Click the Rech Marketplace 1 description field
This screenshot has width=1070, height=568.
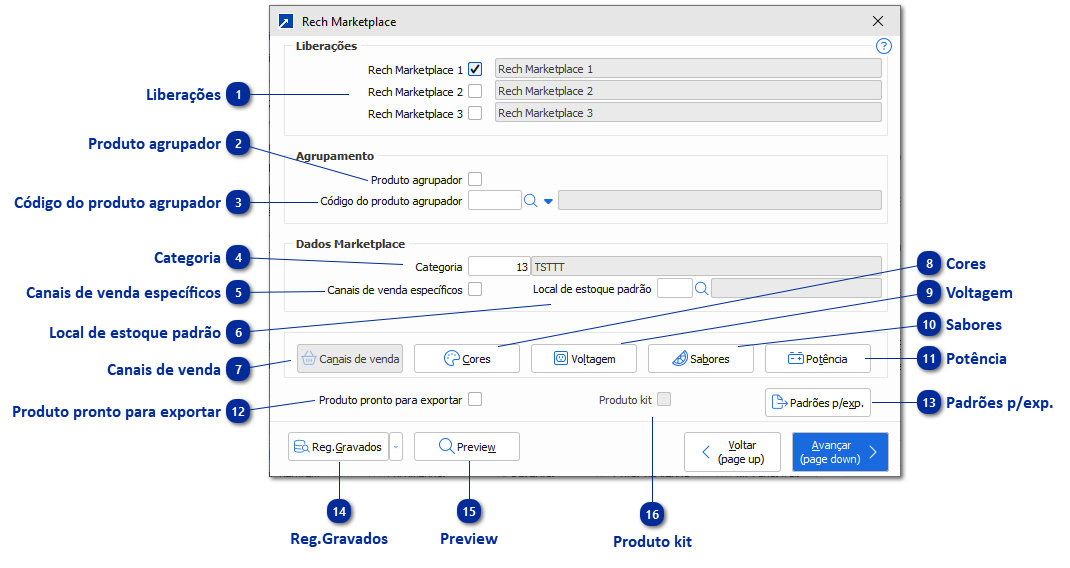point(688,68)
